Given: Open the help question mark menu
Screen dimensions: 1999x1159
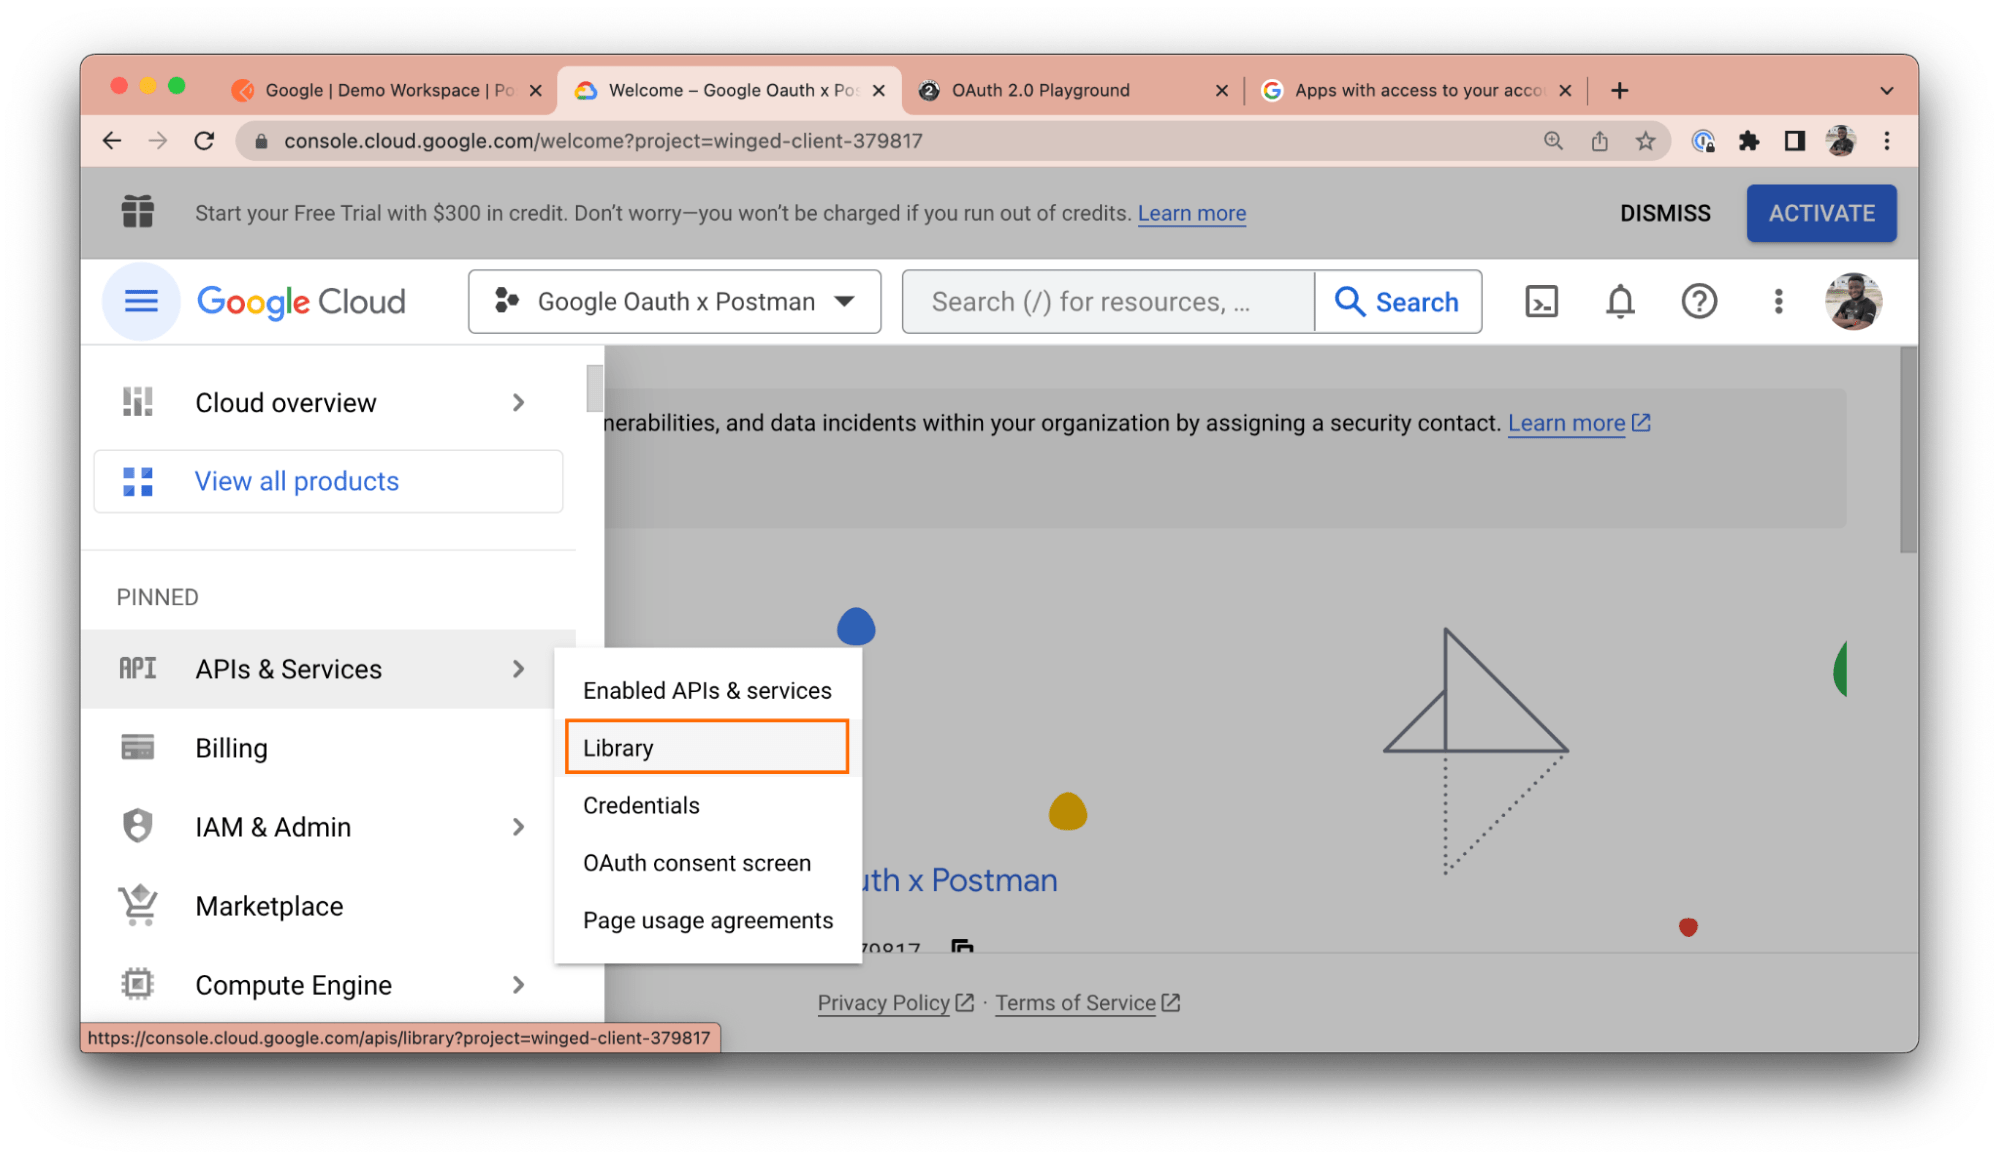Looking at the screenshot, I should [1699, 301].
